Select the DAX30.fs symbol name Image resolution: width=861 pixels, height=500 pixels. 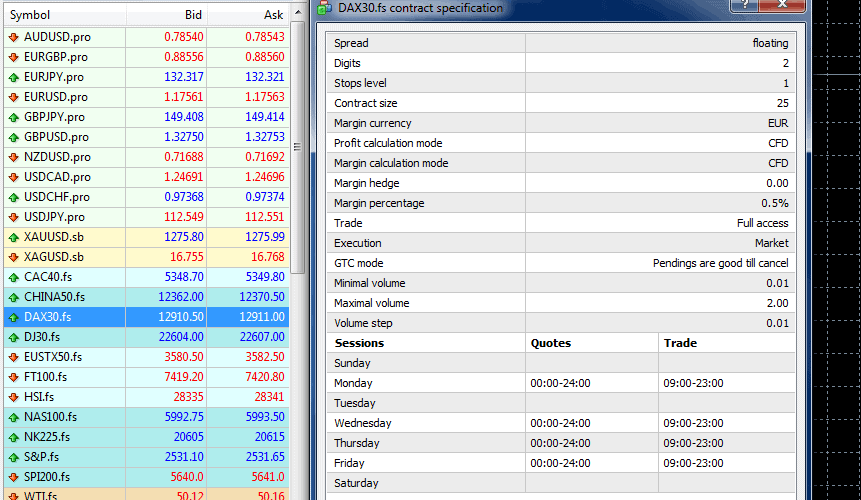(47, 317)
